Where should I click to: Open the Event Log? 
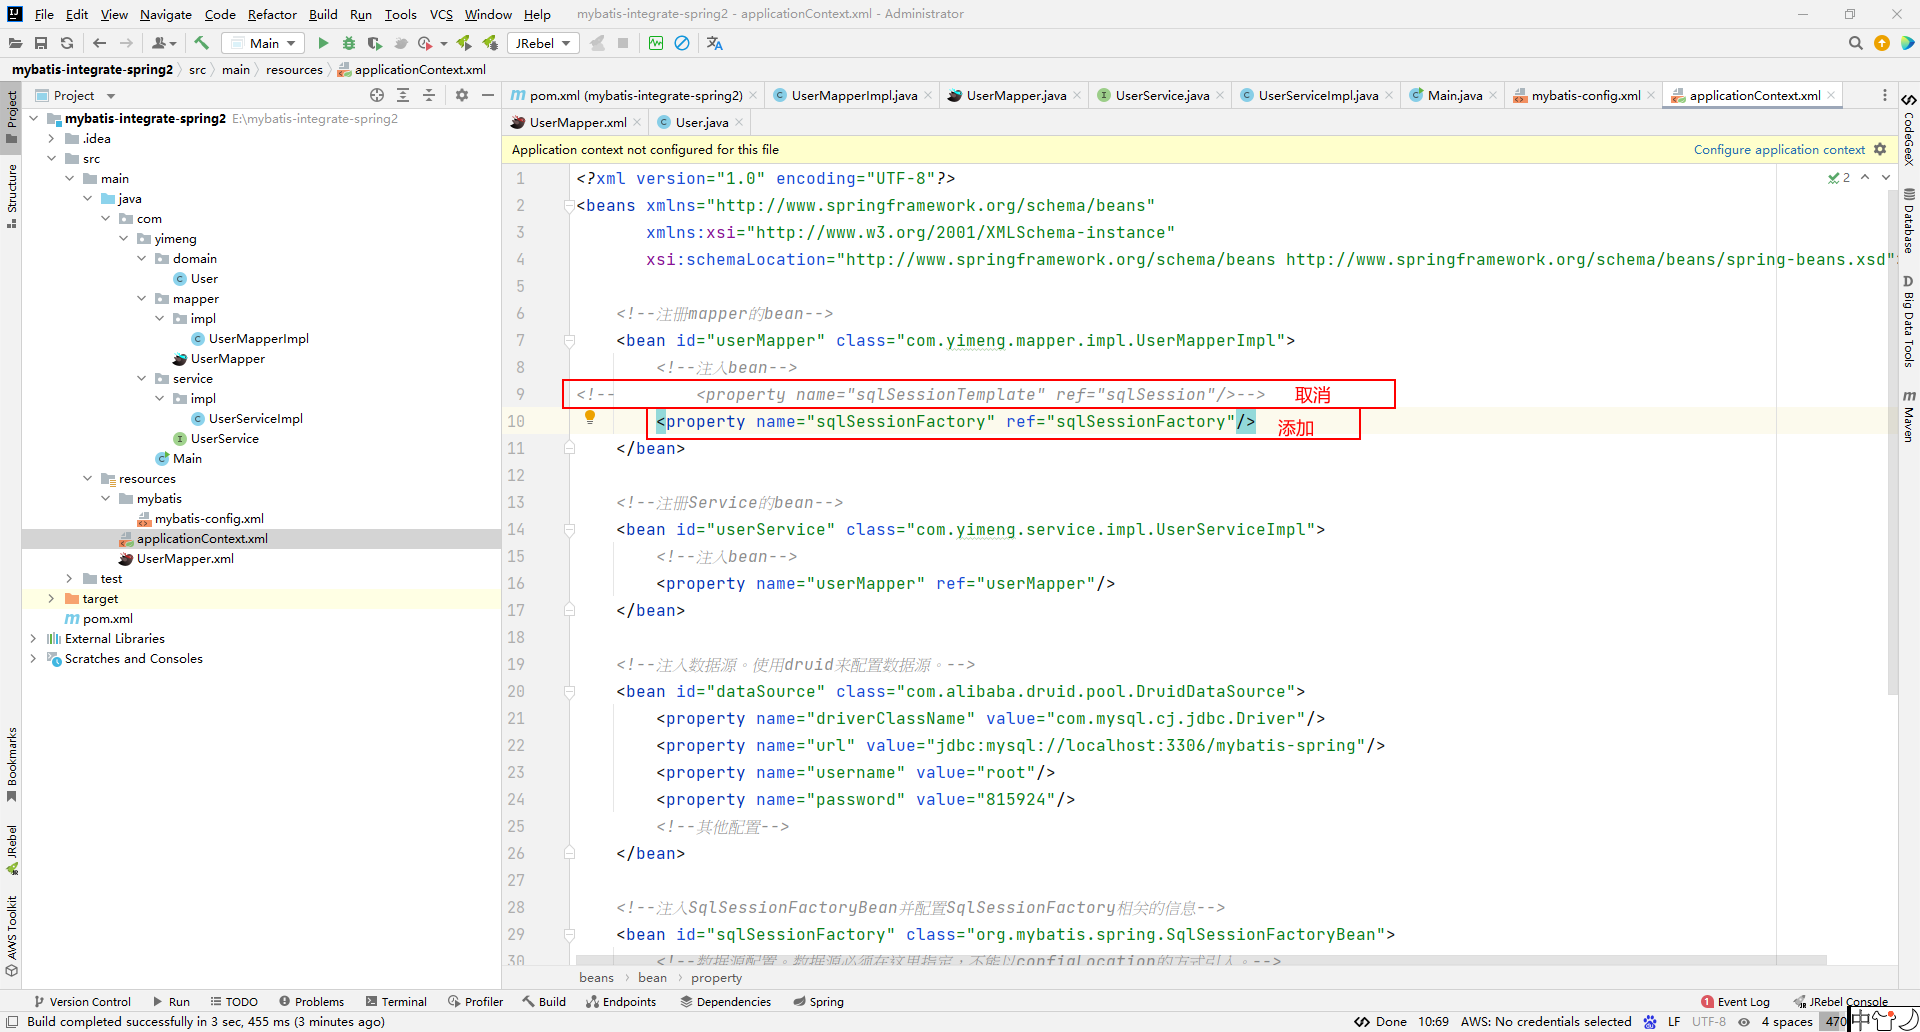(1735, 1001)
